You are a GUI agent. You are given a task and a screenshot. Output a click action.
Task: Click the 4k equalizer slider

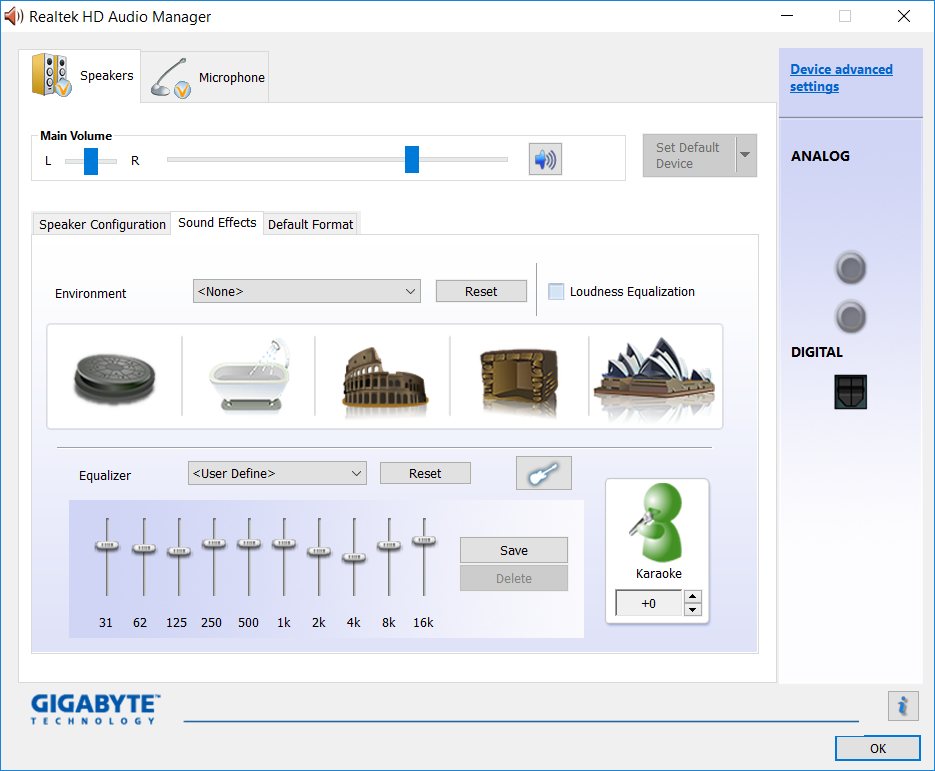pyautogui.click(x=354, y=557)
